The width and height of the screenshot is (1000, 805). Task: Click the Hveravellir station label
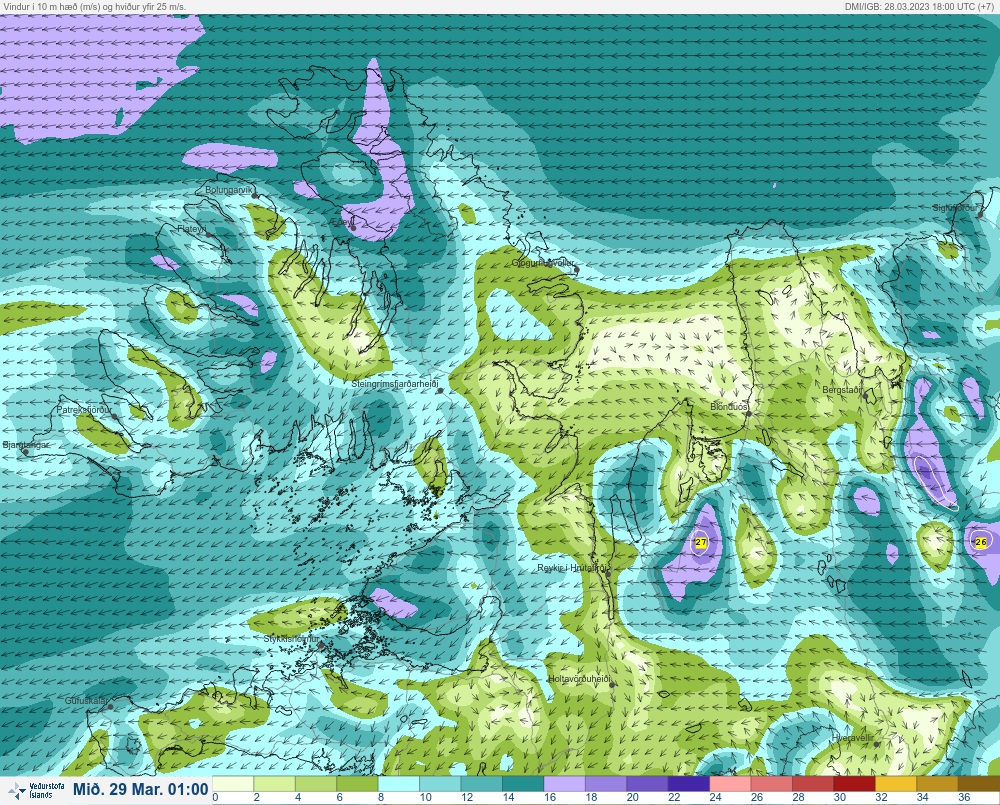853,738
